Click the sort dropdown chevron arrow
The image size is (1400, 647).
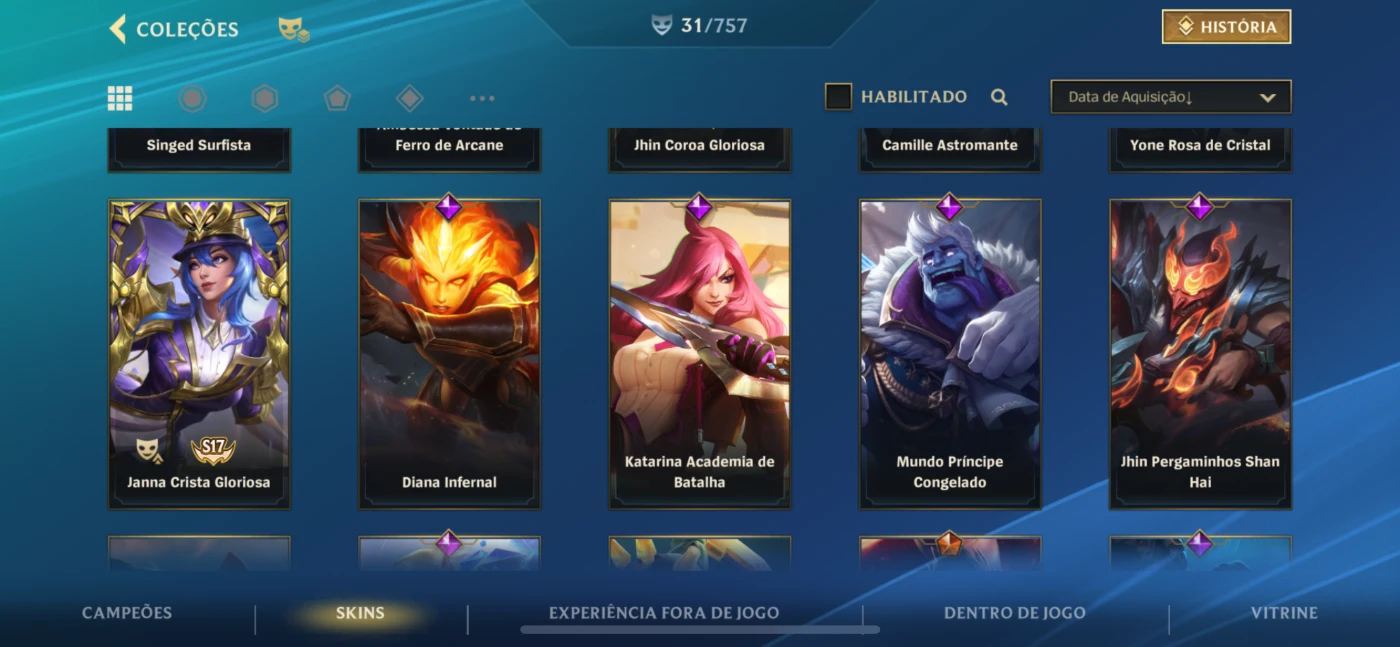[1267, 98]
